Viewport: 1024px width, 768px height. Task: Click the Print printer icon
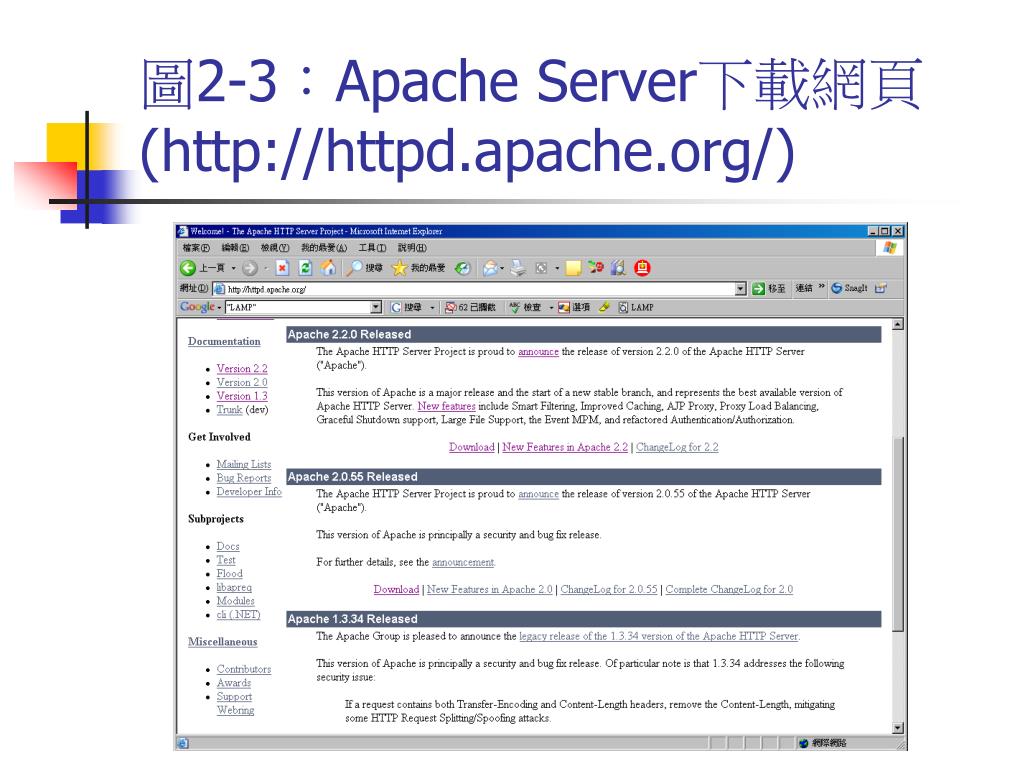(x=518, y=268)
